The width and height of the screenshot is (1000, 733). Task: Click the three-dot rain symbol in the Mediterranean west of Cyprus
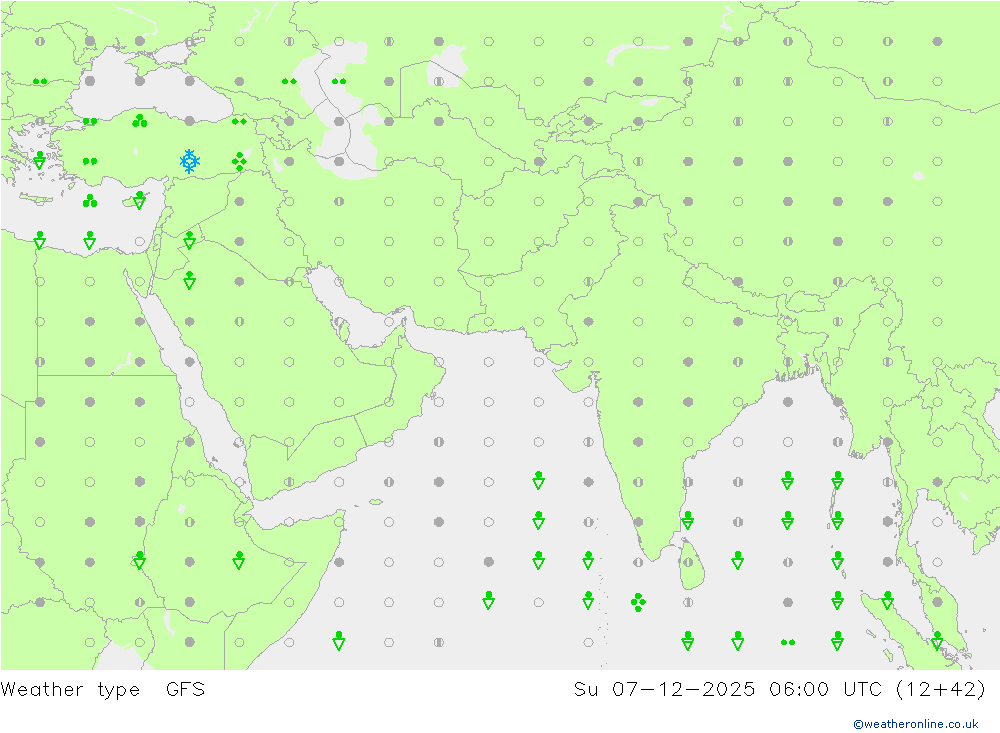(90, 201)
